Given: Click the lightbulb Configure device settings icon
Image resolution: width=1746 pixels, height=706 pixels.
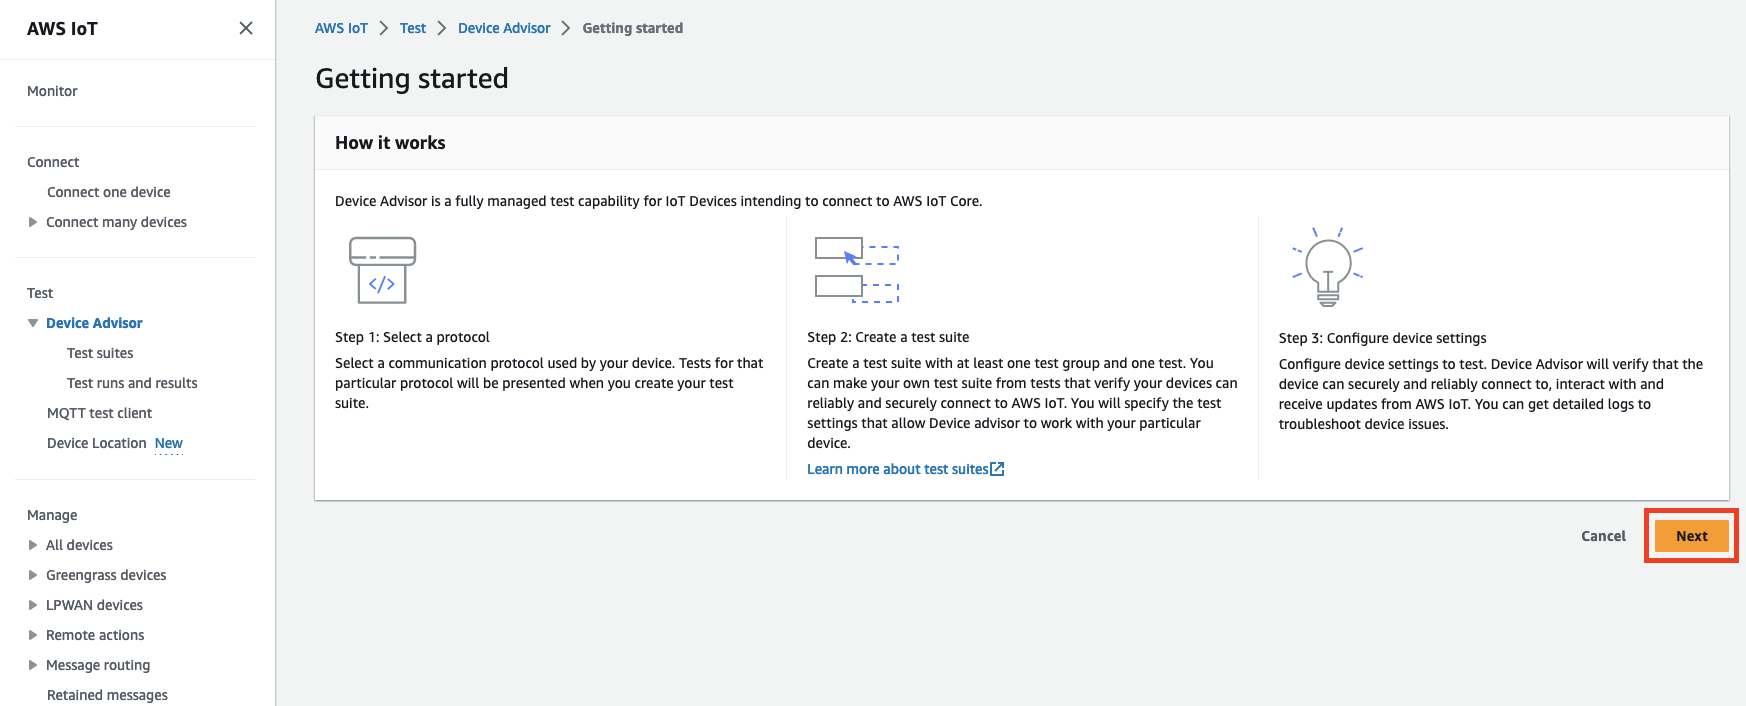Looking at the screenshot, I should point(1327,268).
